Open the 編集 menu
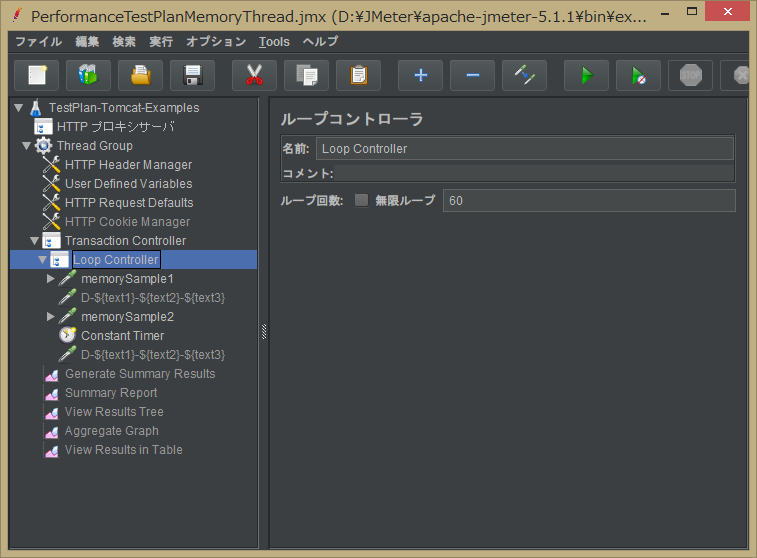757x558 pixels. click(x=87, y=42)
